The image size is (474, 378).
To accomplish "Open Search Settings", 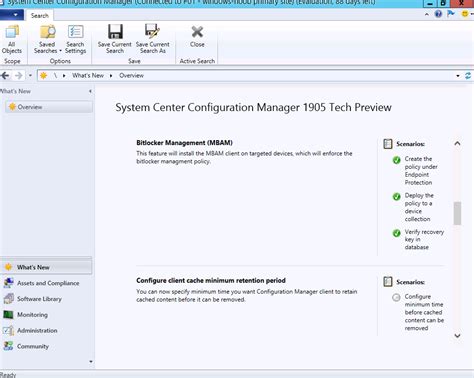I will coord(75,39).
